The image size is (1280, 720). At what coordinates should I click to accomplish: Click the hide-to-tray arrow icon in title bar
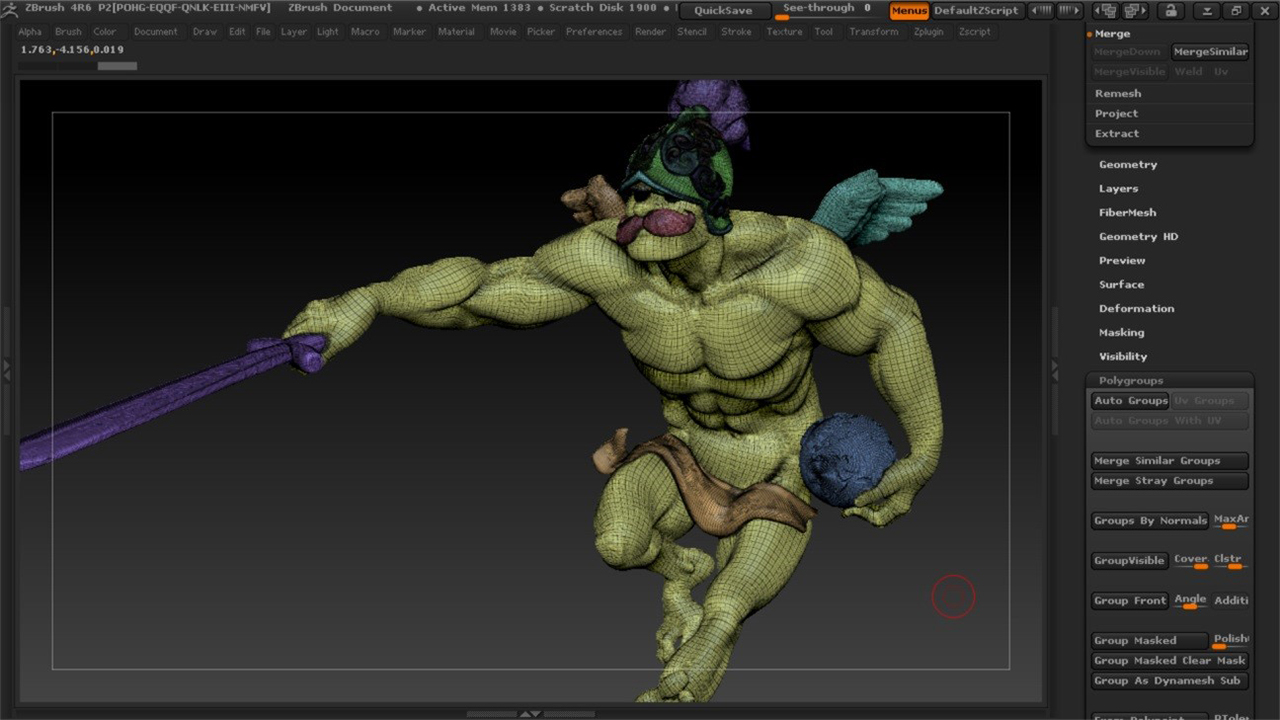click(x=1207, y=11)
